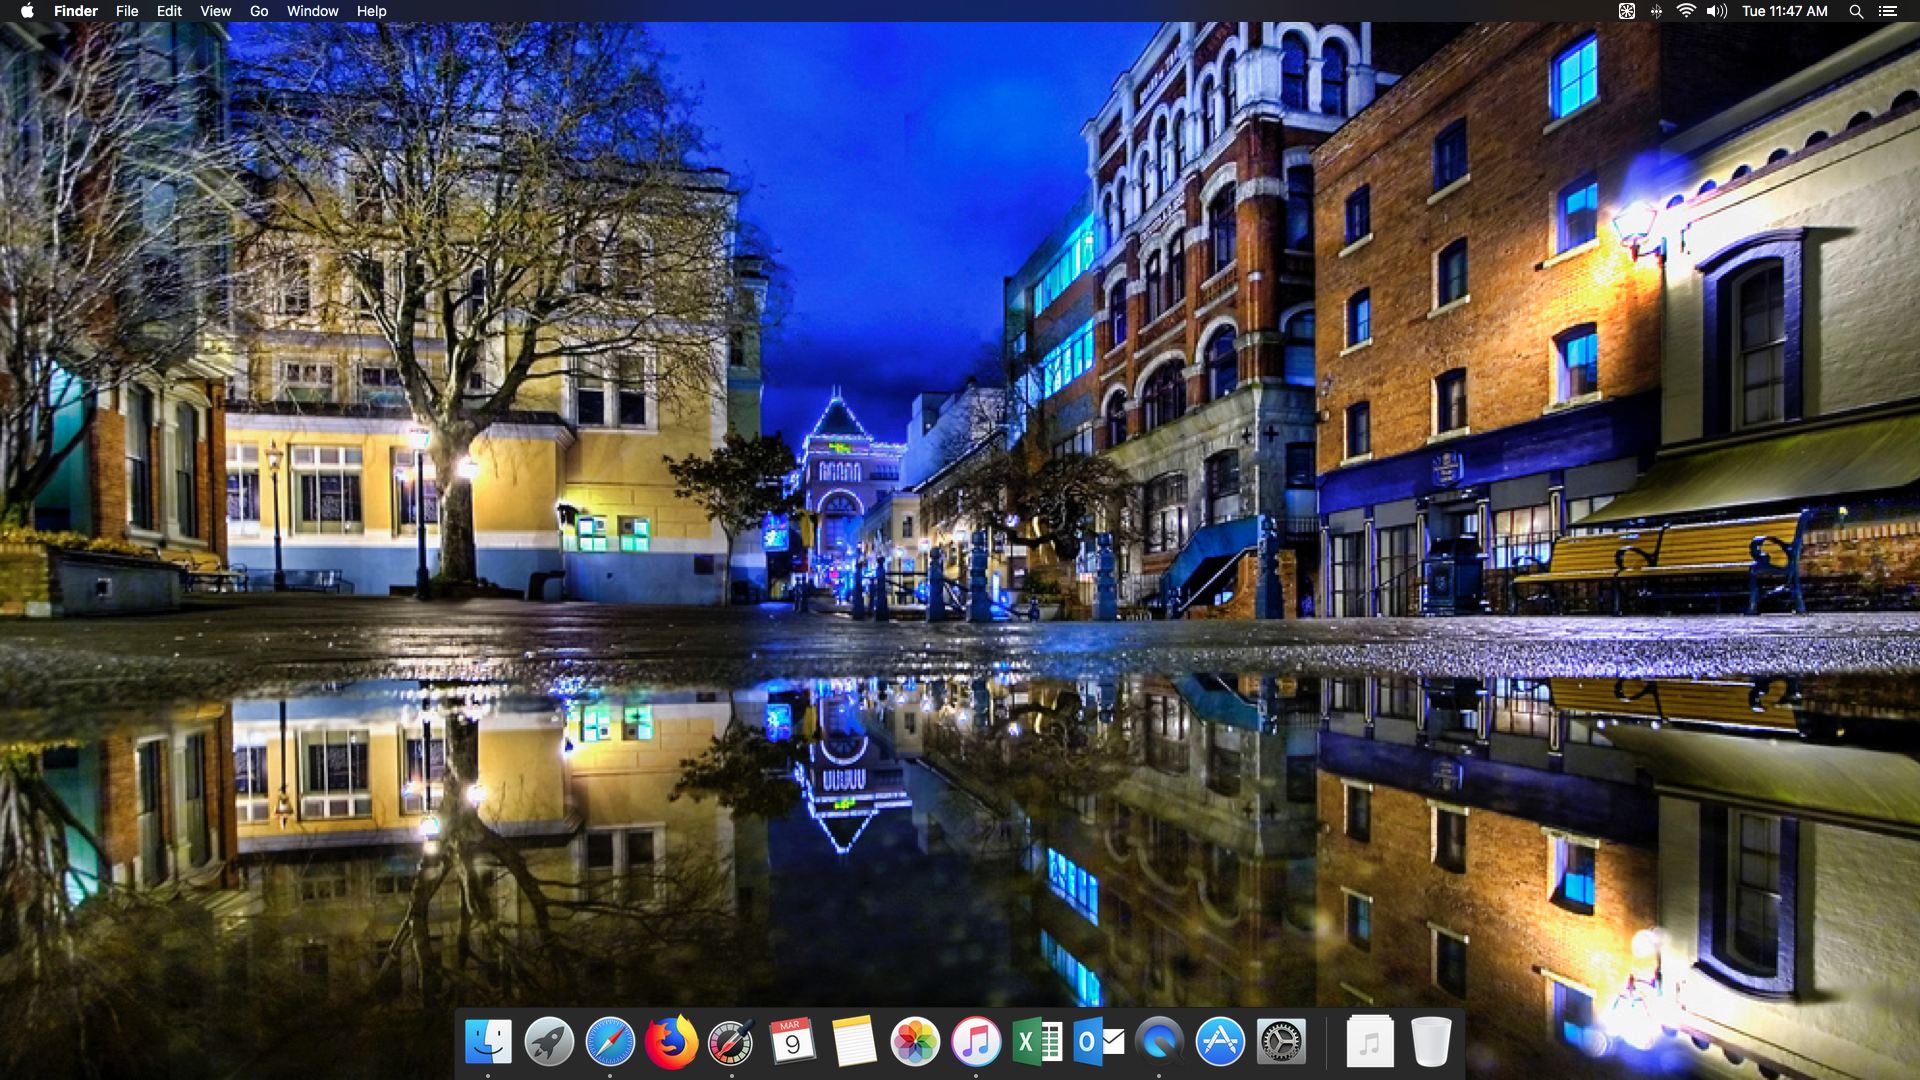Screen dimensions: 1920x1080
Task: Open Microsoft Outlook mail
Action: click(x=1098, y=1043)
